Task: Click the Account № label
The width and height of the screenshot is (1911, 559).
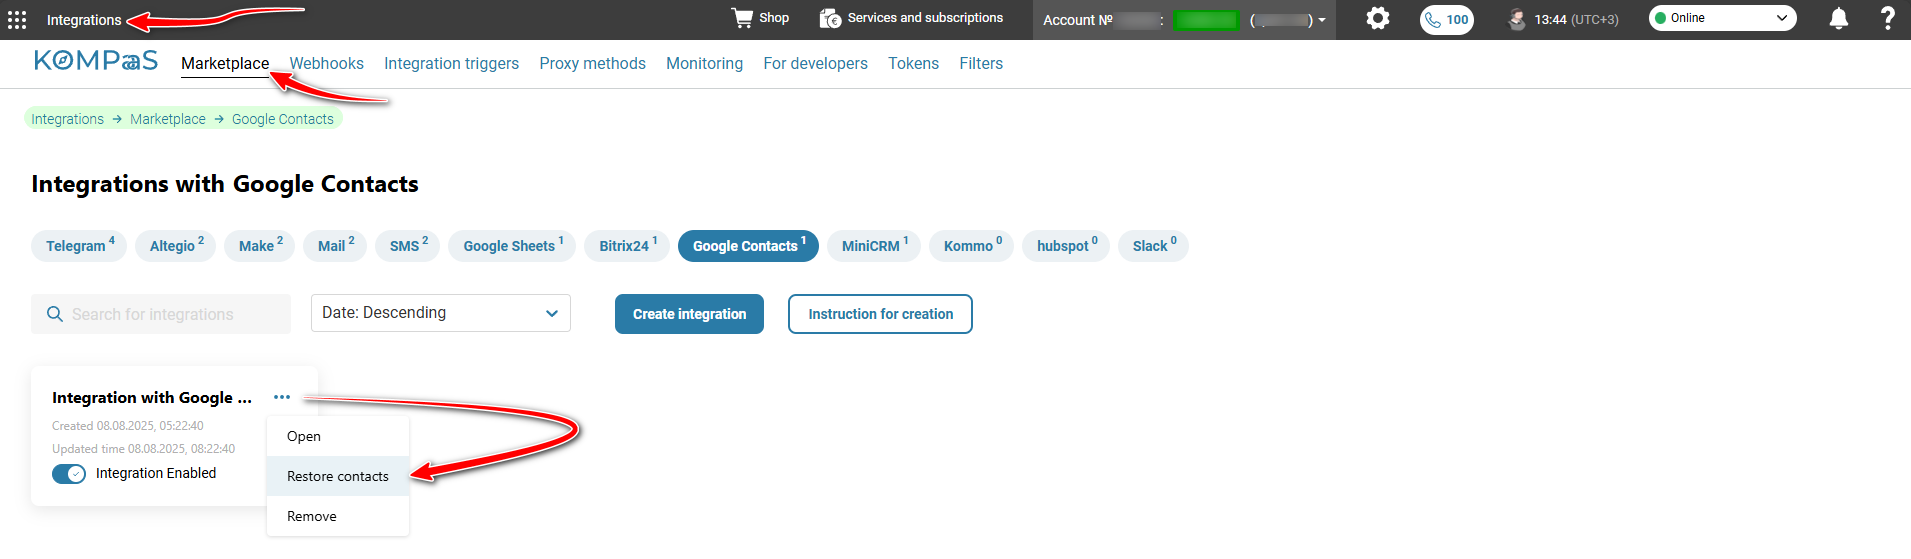Action: point(1077,20)
